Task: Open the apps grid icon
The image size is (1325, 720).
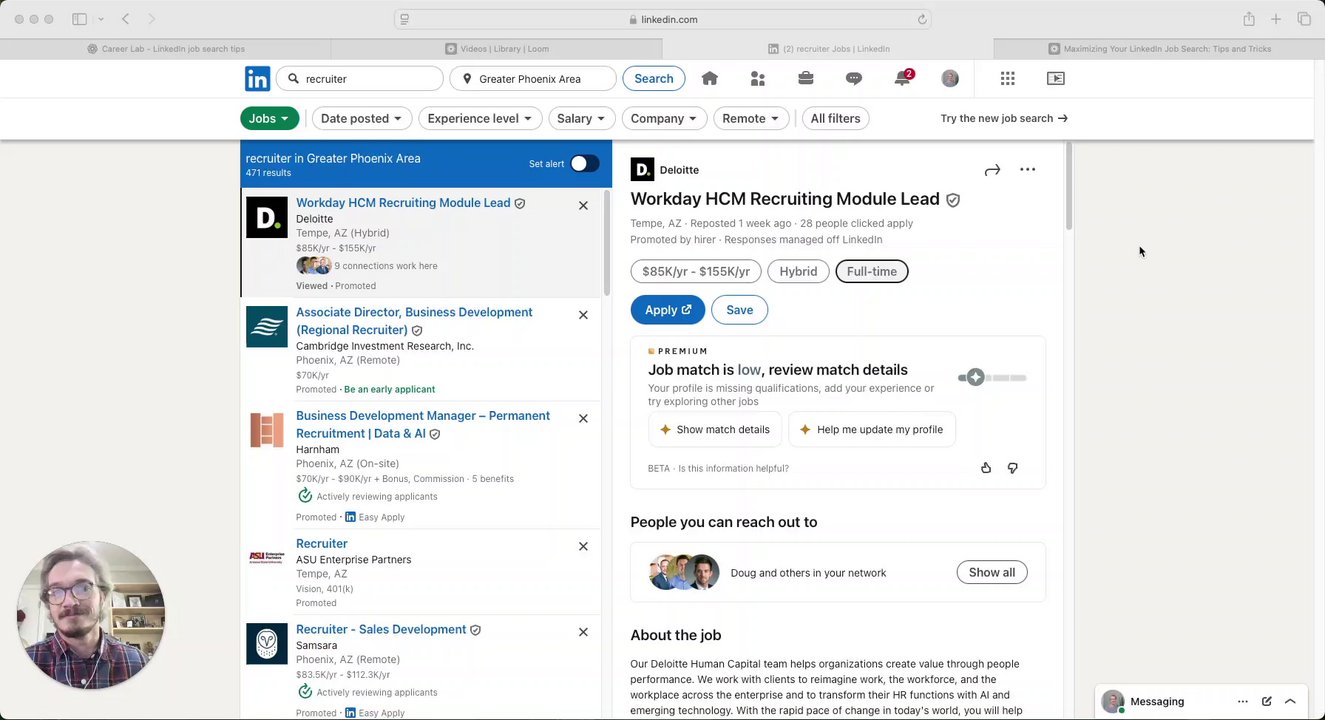Action: (1008, 78)
